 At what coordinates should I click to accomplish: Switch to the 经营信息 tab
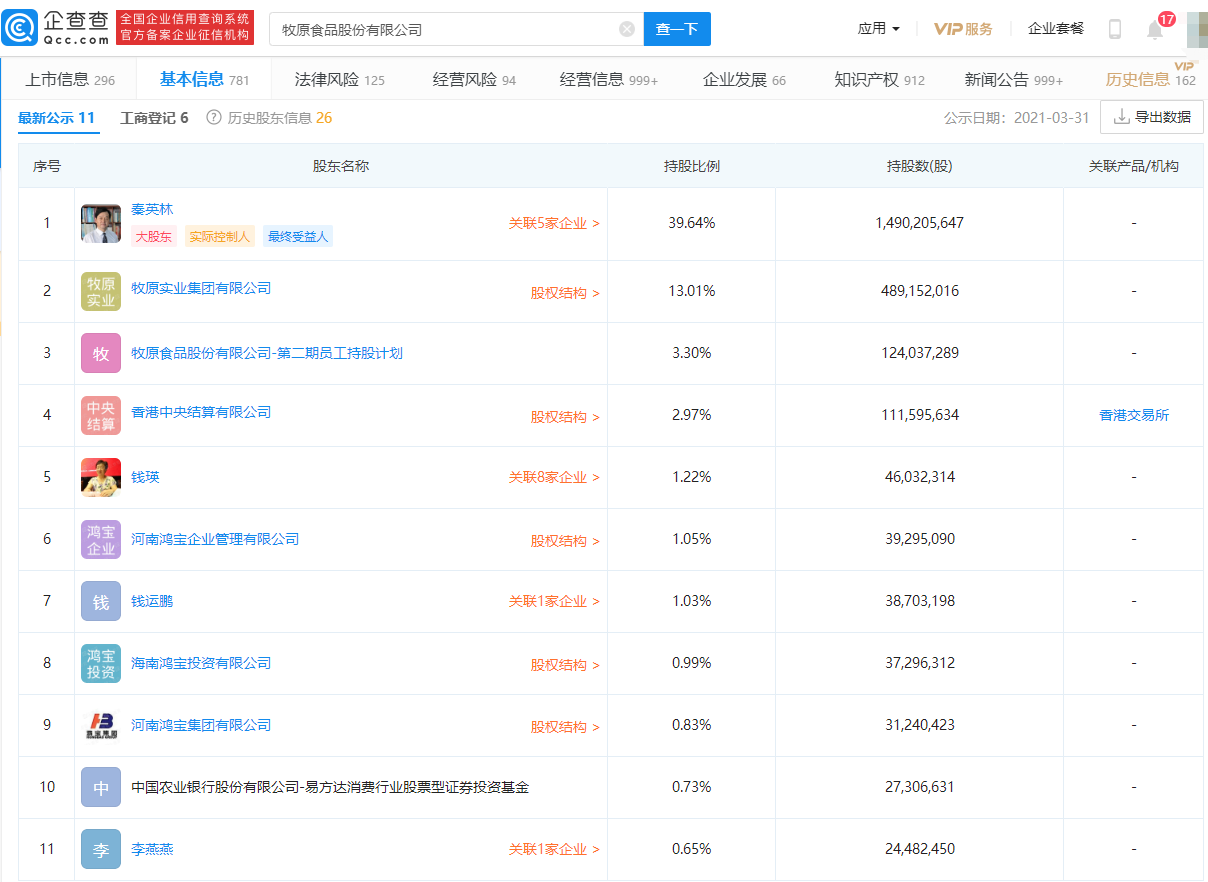point(609,80)
